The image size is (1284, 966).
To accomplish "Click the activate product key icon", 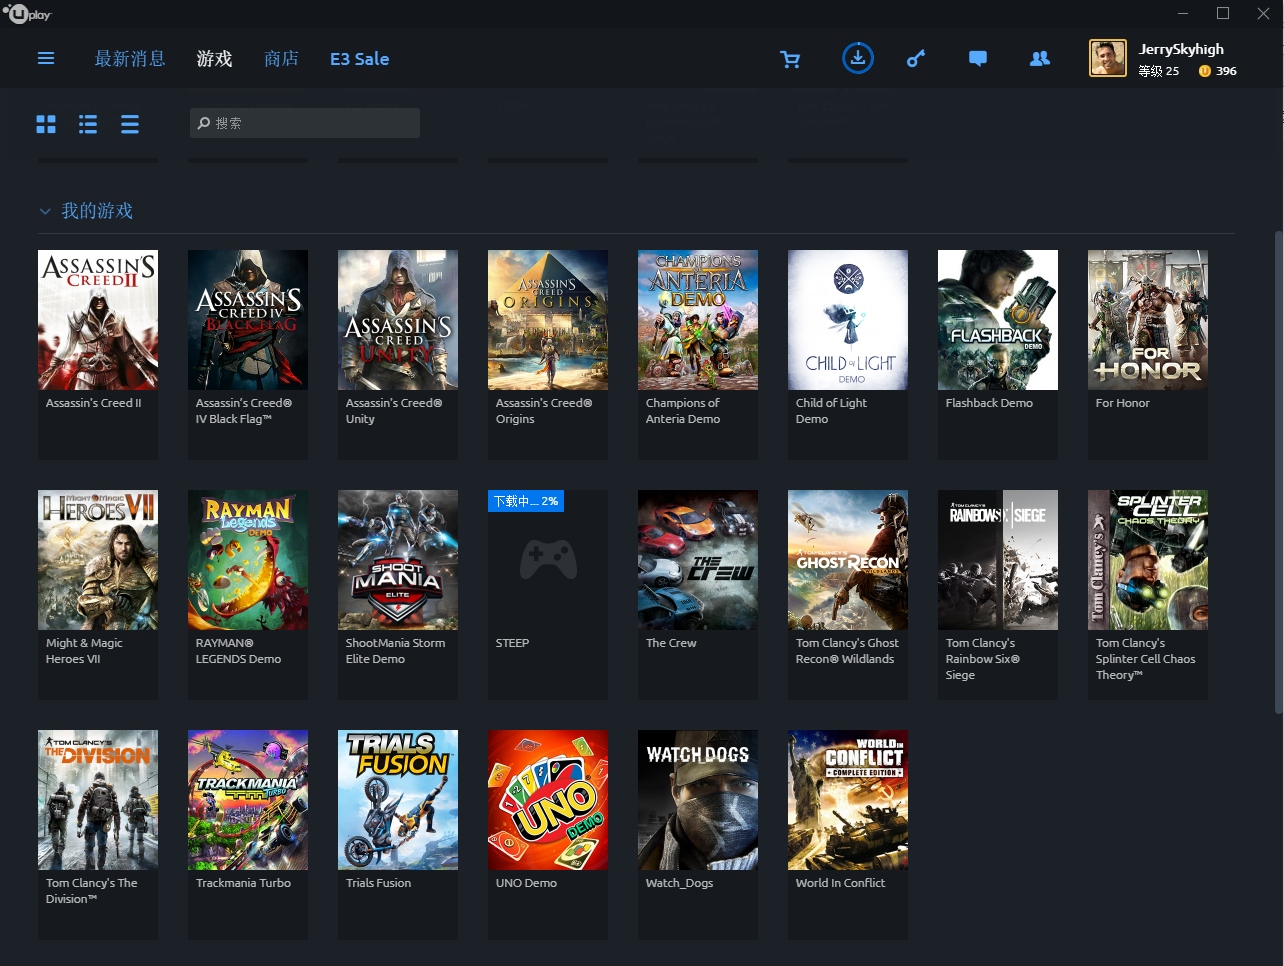I will (916, 59).
